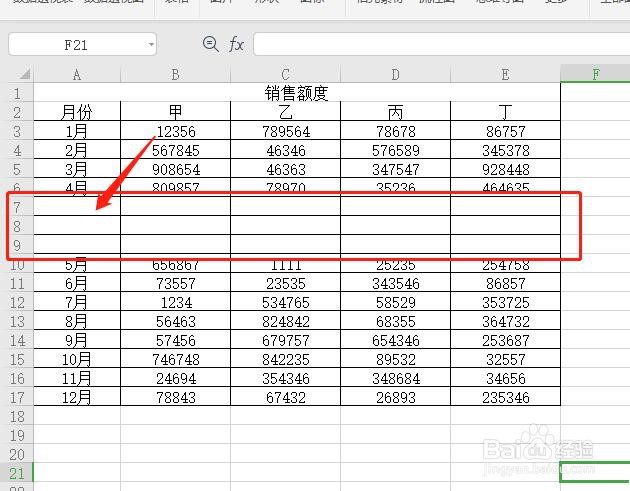Click cell with value 353725

505,302
